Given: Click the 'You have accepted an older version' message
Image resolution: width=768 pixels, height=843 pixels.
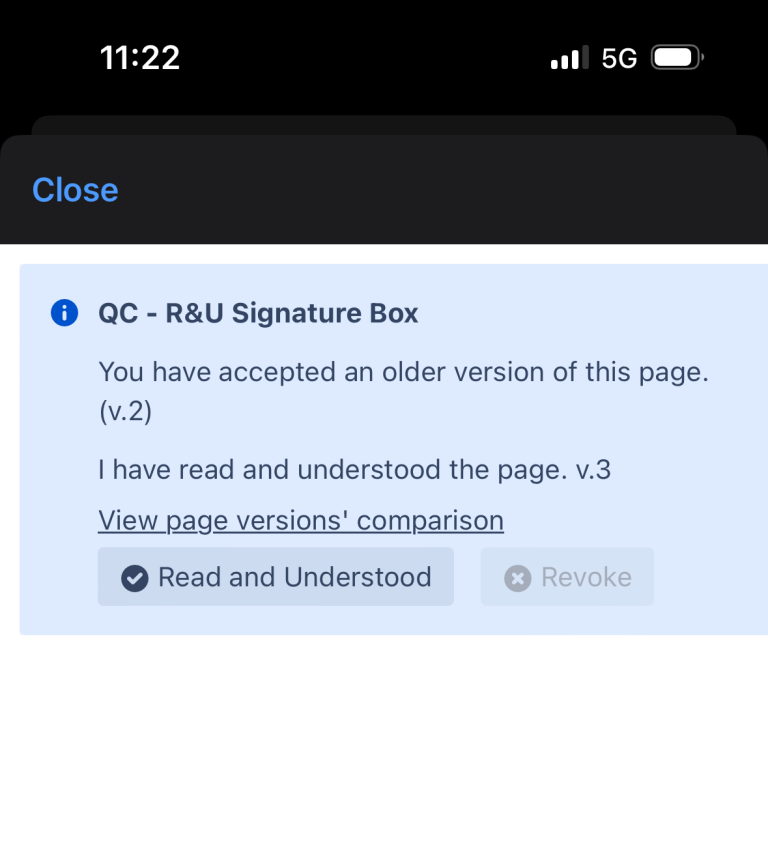Looking at the screenshot, I should tap(404, 372).
